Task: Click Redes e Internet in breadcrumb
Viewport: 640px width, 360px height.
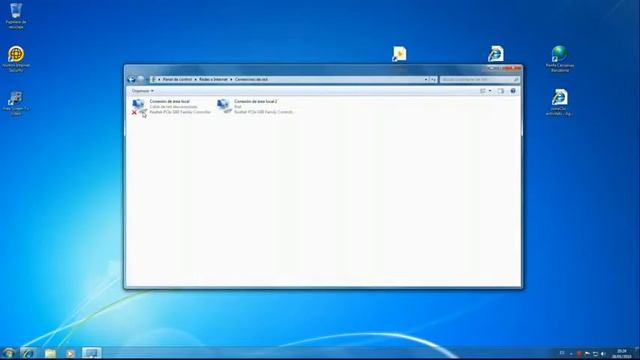Action: point(213,80)
